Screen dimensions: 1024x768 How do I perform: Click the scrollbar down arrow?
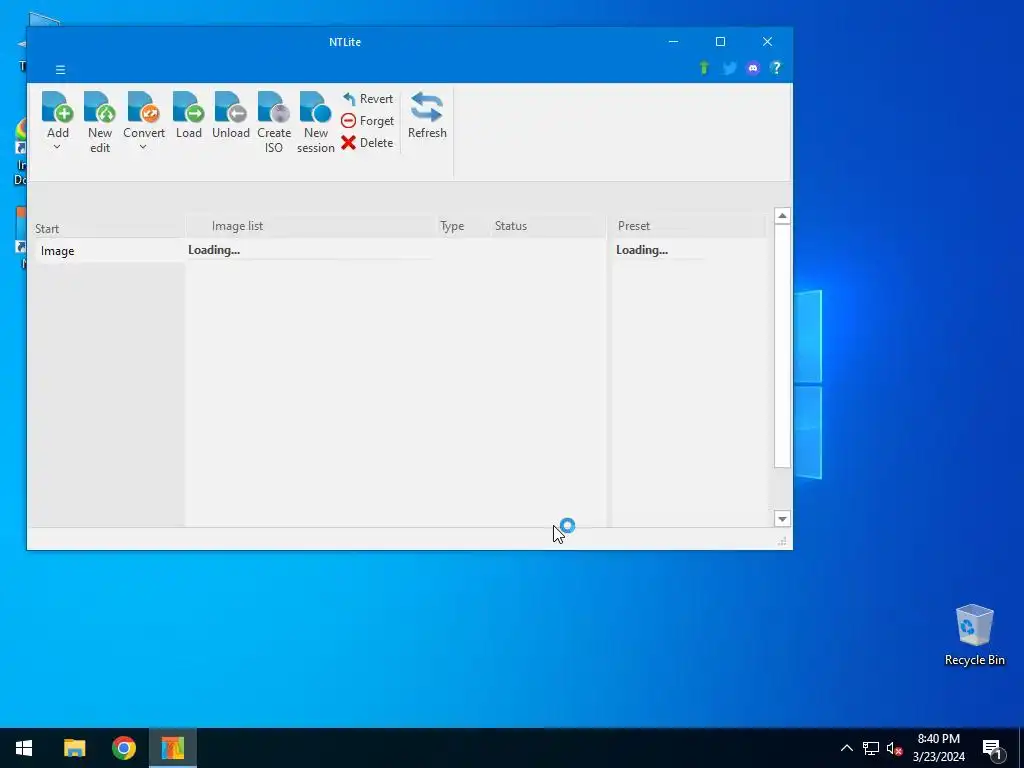pos(782,519)
